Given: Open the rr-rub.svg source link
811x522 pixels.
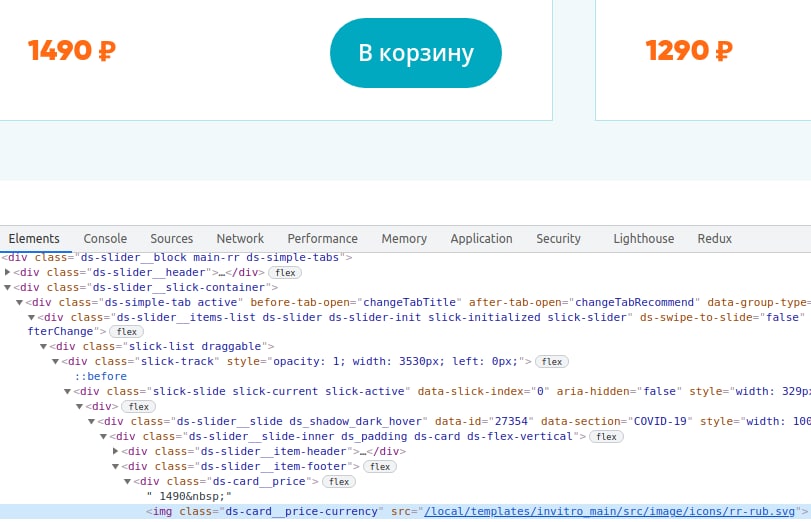Looking at the screenshot, I should [609, 511].
